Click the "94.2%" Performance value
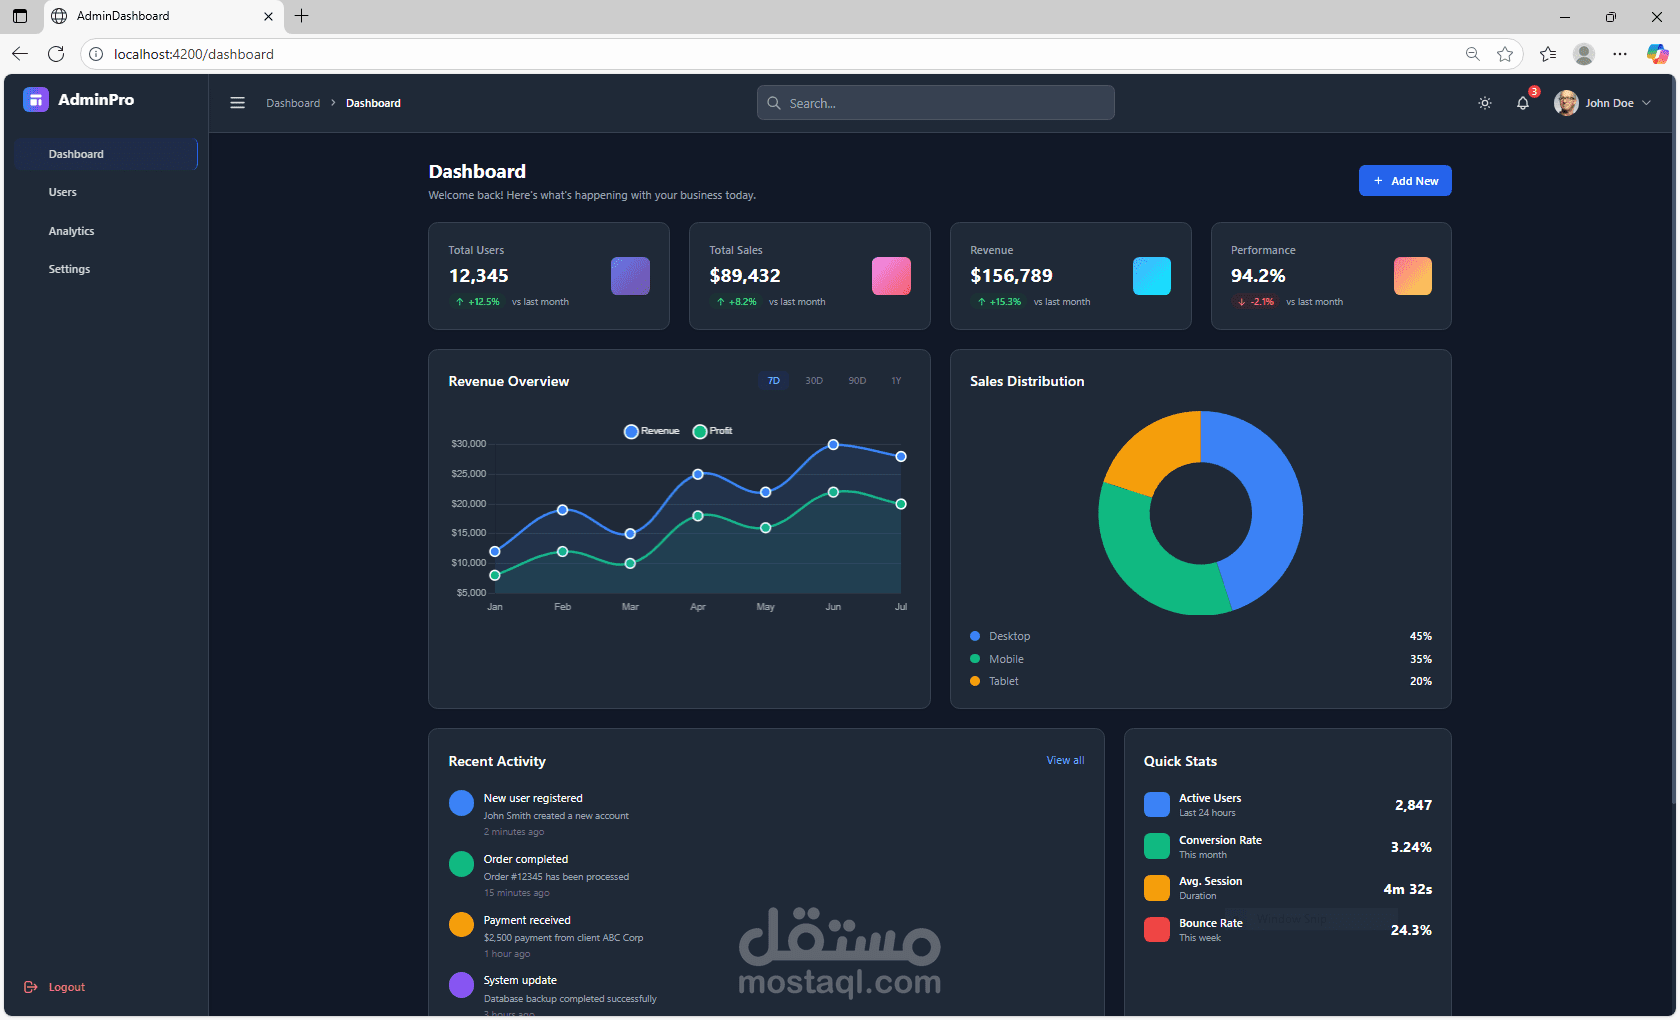 coord(1258,276)
